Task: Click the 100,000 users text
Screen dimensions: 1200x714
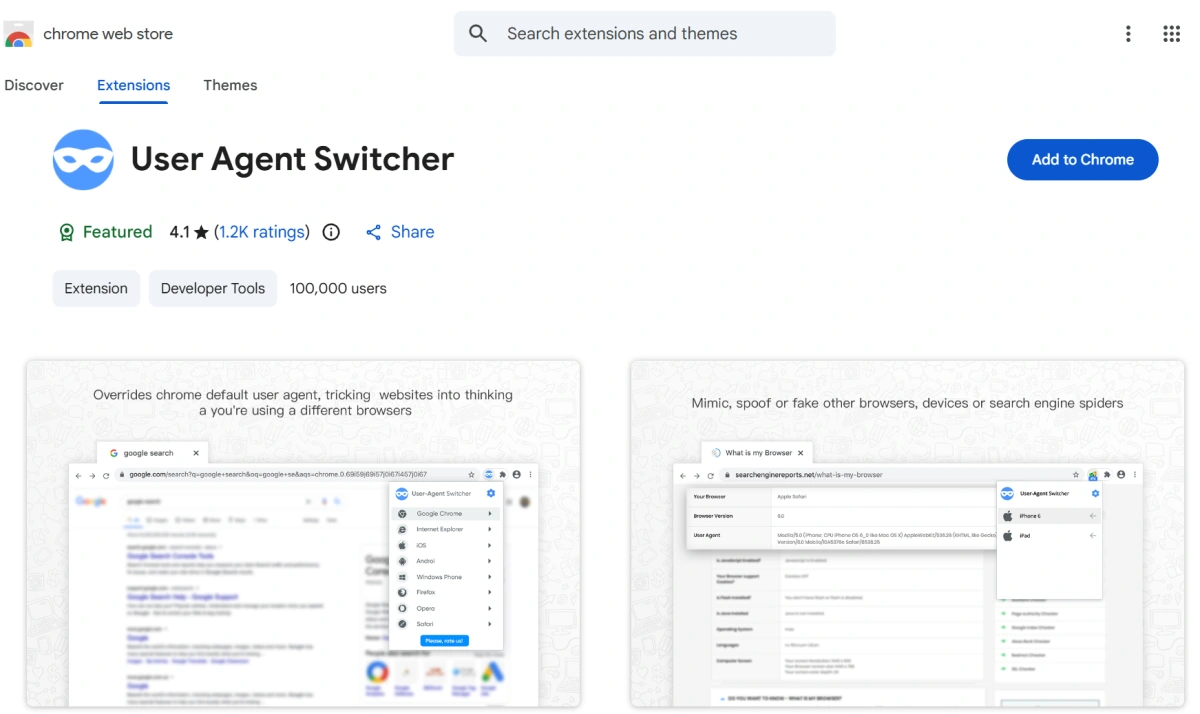Action: coord(338,288)
